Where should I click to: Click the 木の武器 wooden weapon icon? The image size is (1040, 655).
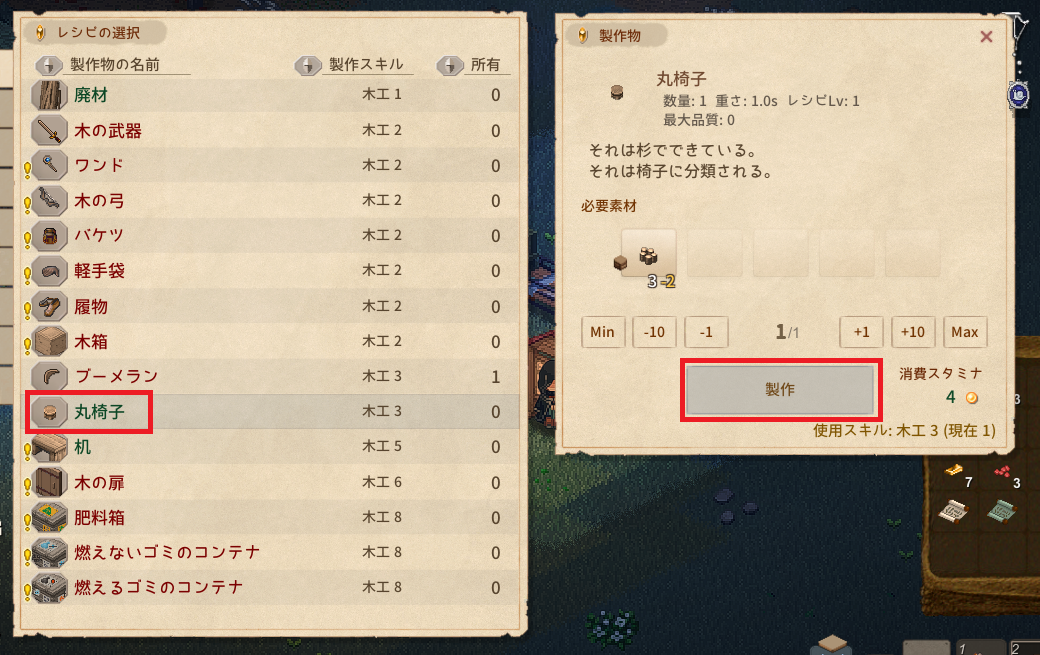50,131
